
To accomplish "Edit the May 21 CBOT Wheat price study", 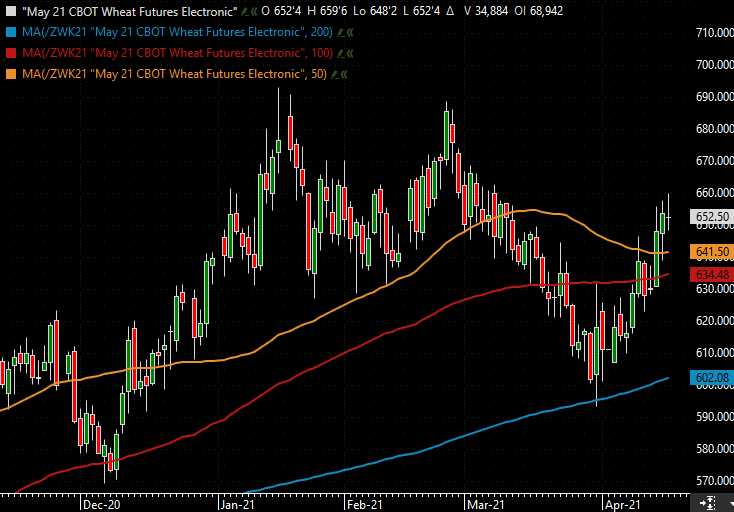I will tap(244, 11).
